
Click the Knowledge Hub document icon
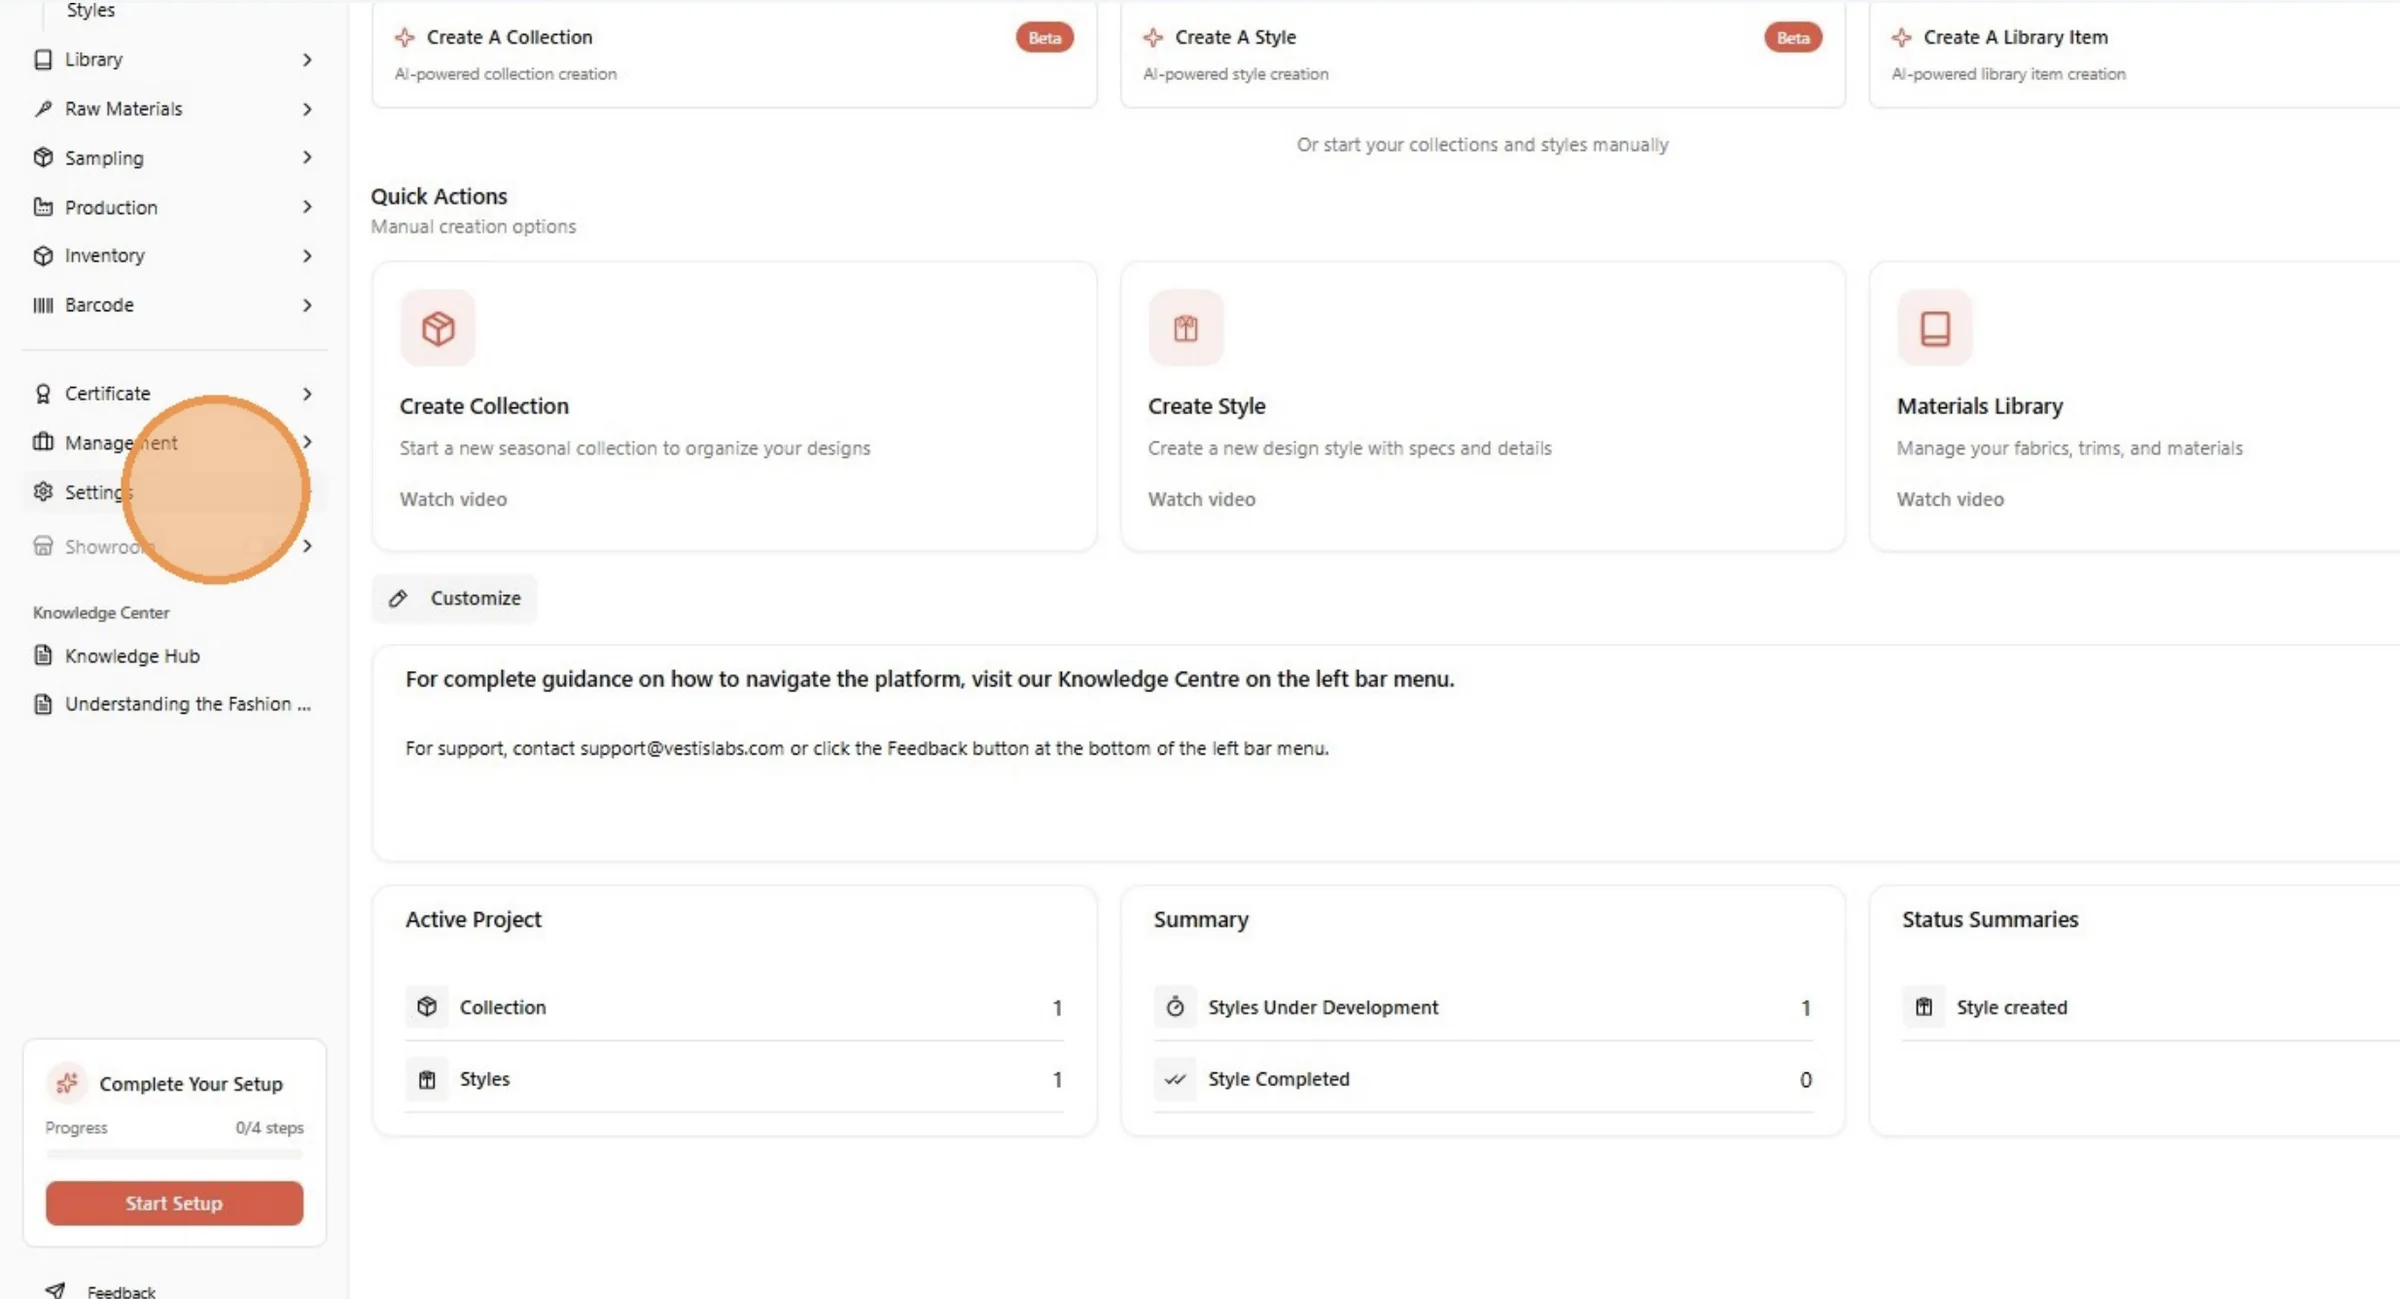point(43,656)
